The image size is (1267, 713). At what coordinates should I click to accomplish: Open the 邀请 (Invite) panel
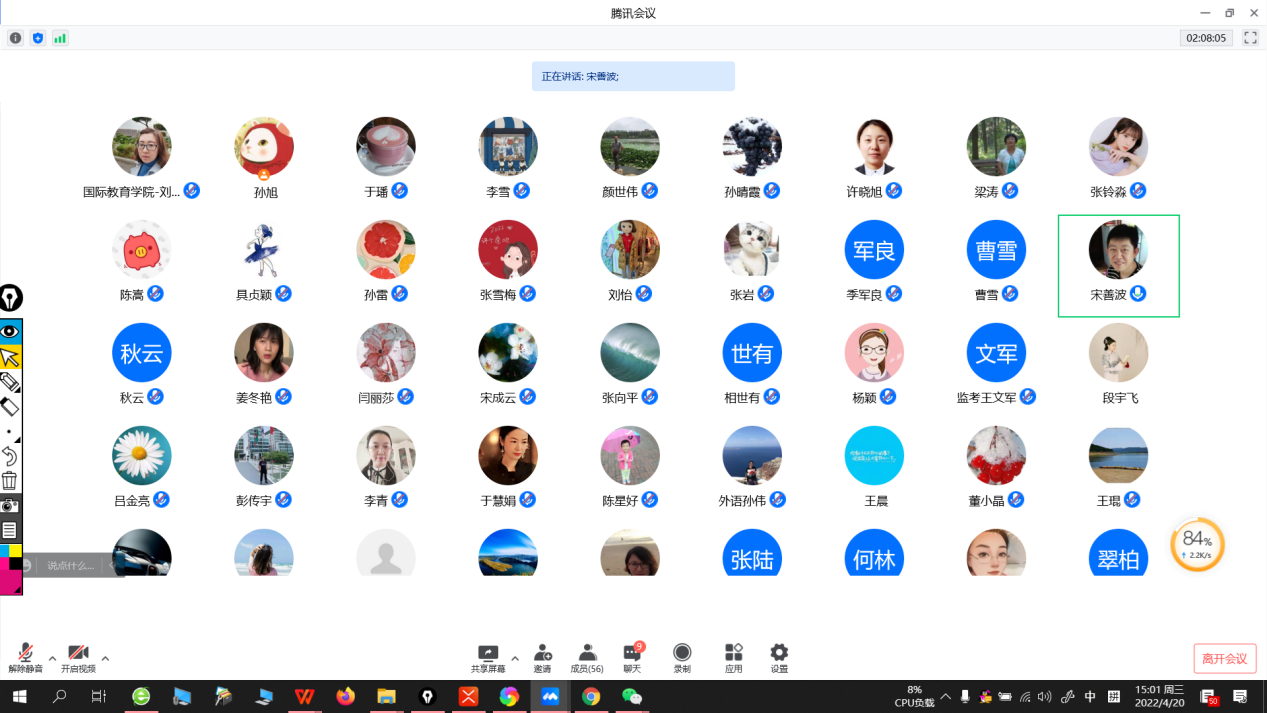pos(542,657)
